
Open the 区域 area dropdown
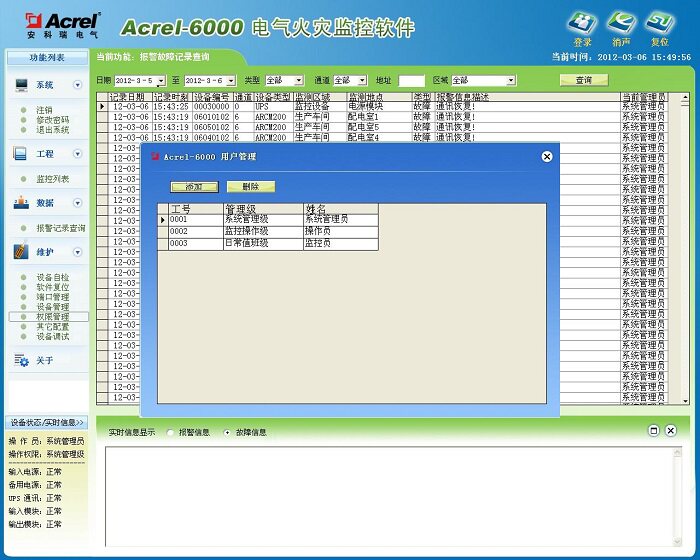coord(511,80)
